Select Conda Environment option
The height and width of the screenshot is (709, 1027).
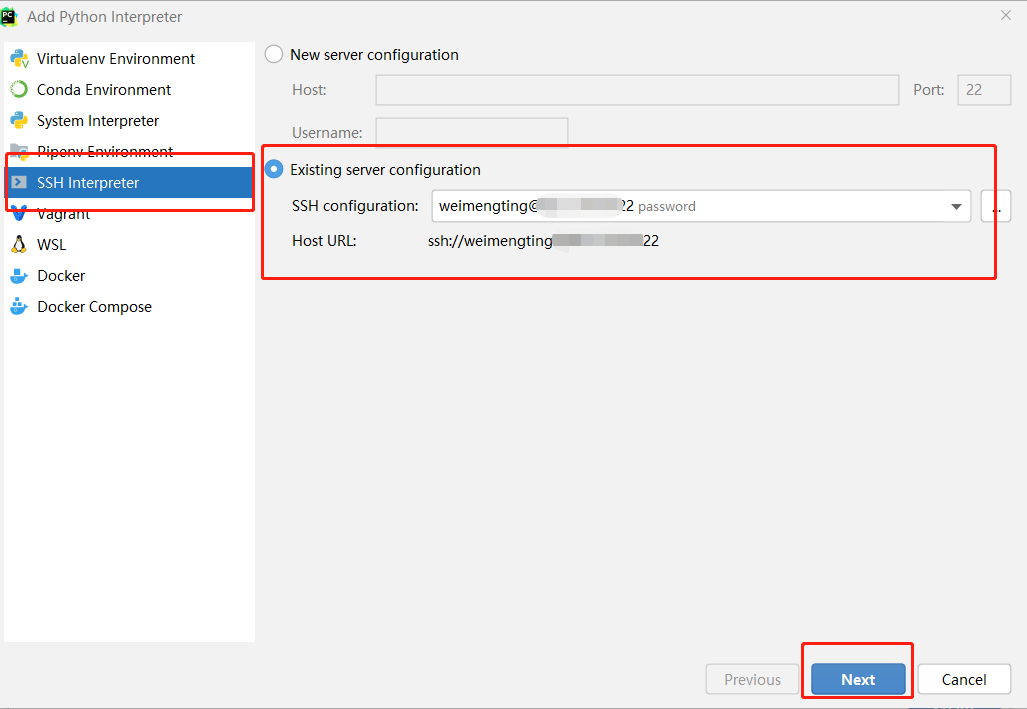[129, 90]
